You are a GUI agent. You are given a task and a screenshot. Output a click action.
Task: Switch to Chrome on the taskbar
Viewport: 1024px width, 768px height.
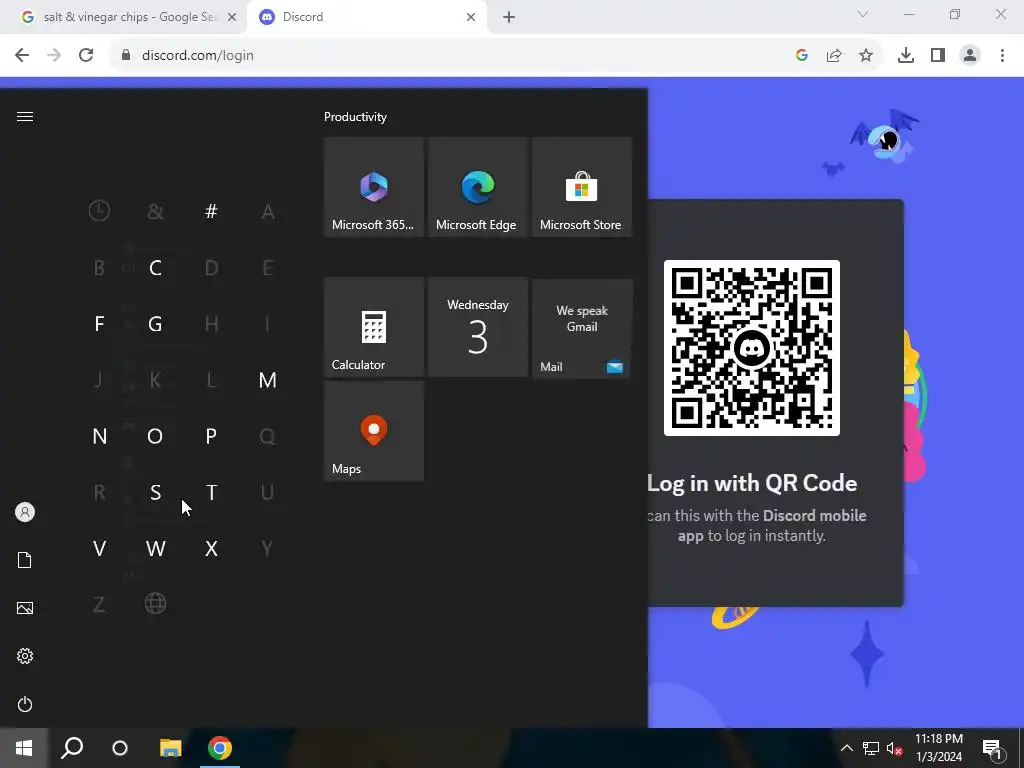pos(219,748)
